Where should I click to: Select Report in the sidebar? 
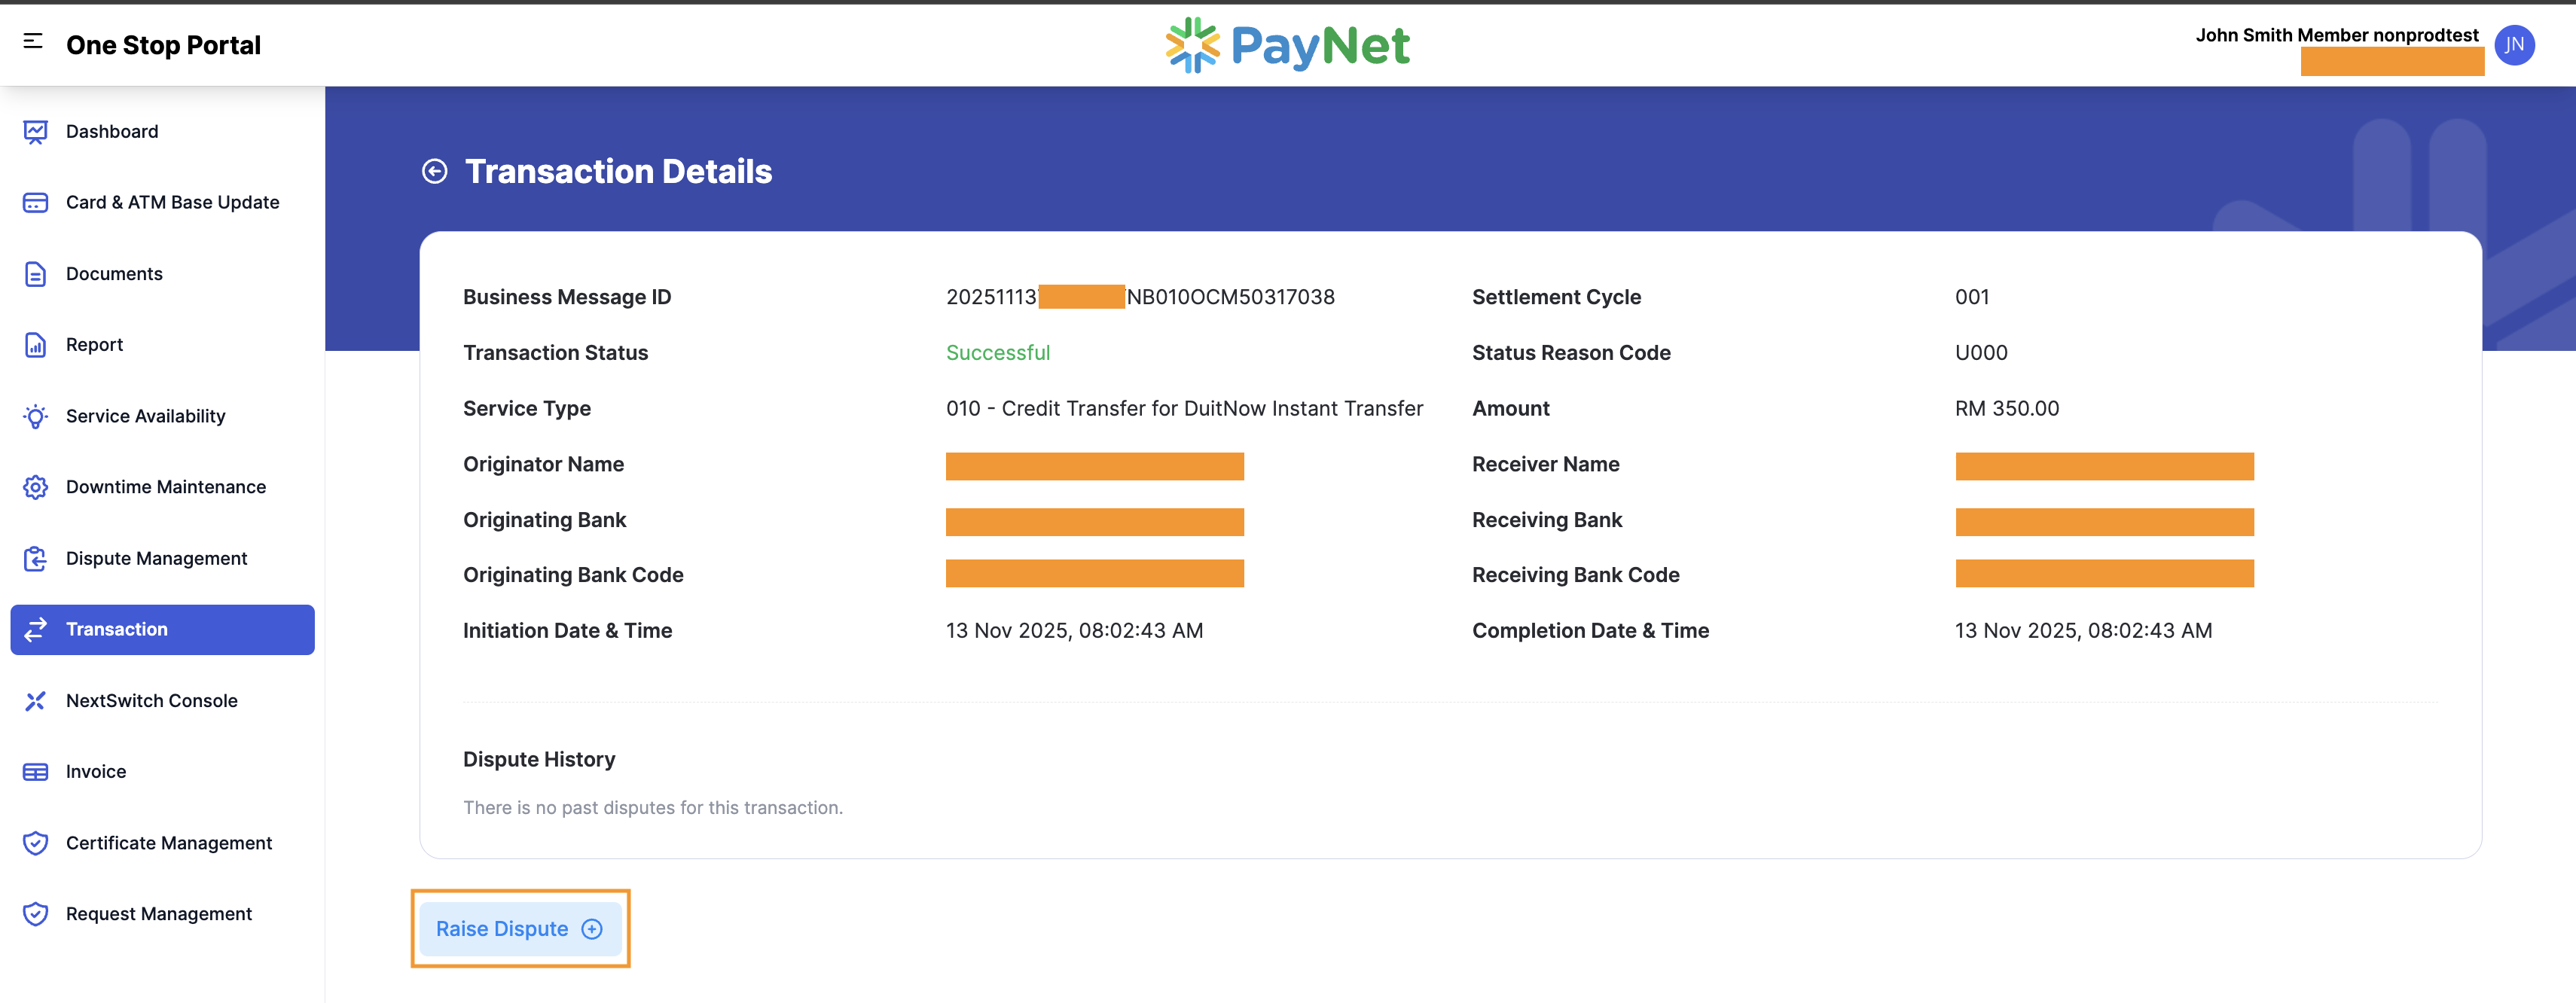(162, 345)
